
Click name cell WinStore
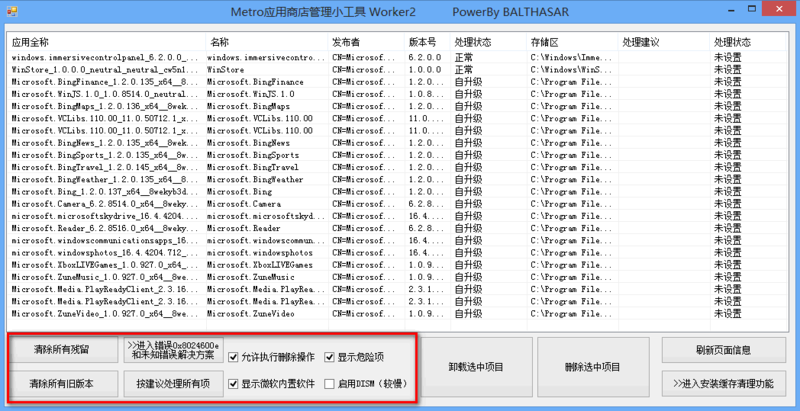(x=226, y=69)
